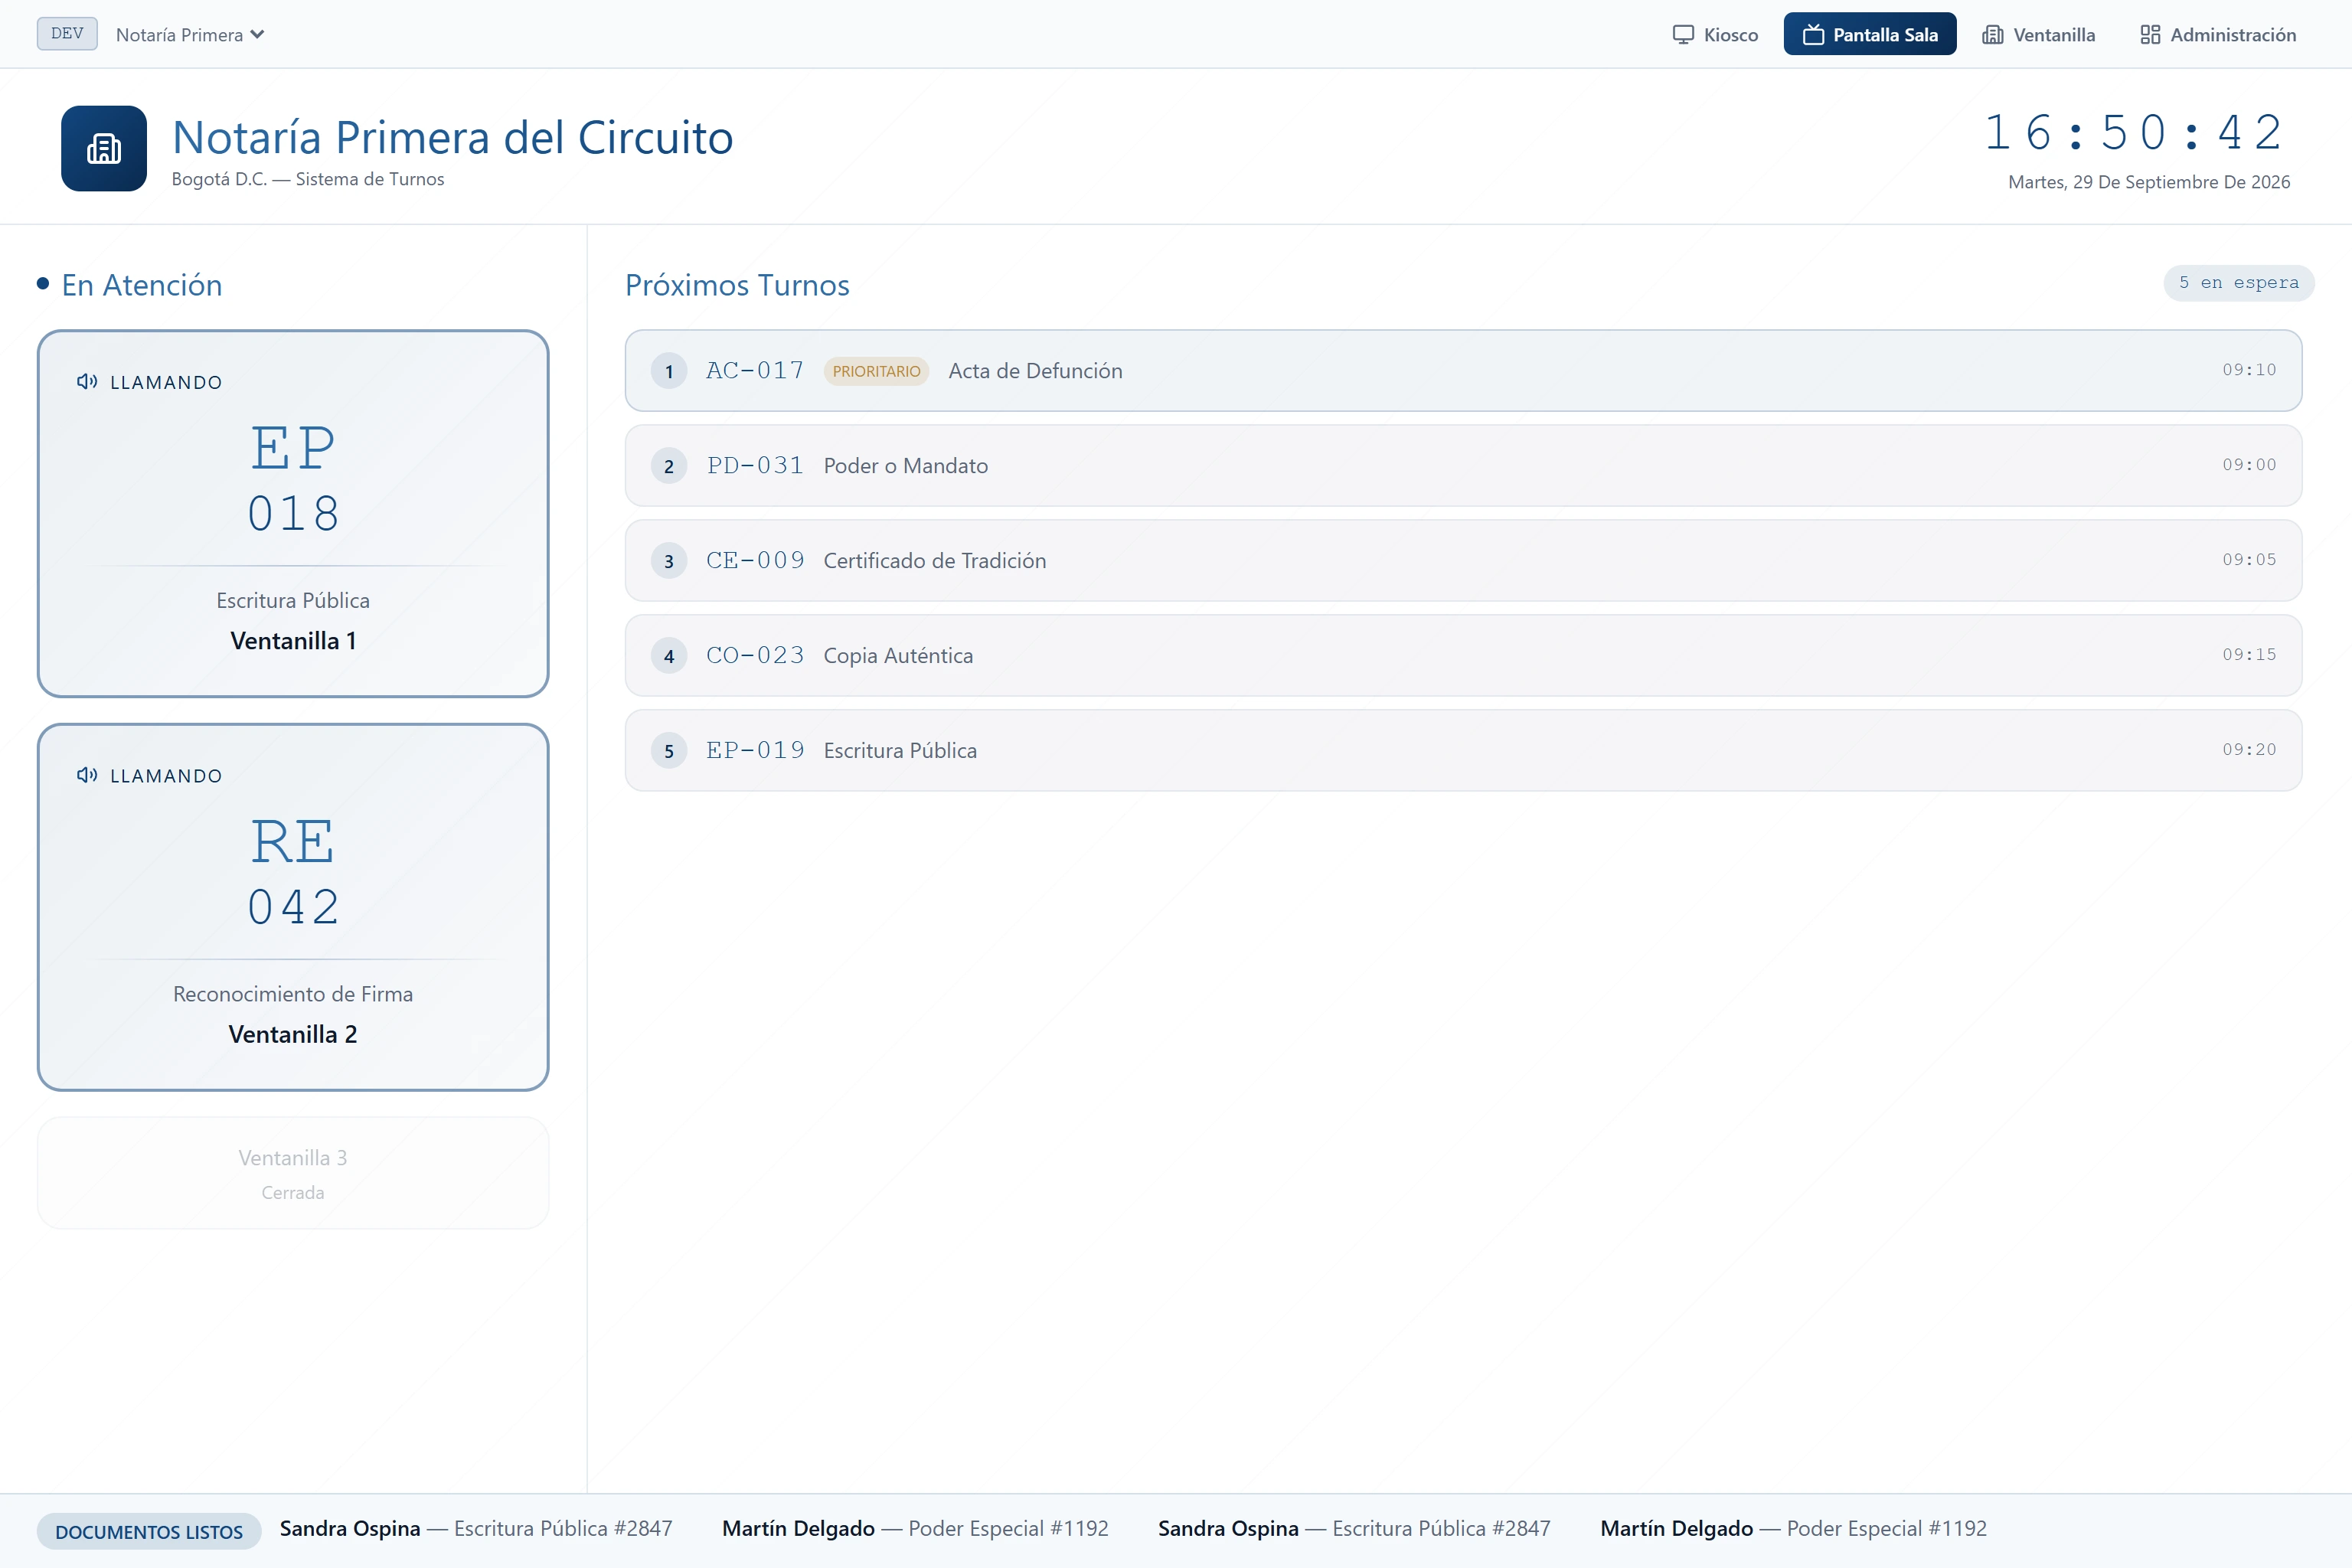Image resolution: width=2352 pixels, height=1568 pixels.
Task: Click the Kiosco monitor icon
Action: coord(1683,34)
